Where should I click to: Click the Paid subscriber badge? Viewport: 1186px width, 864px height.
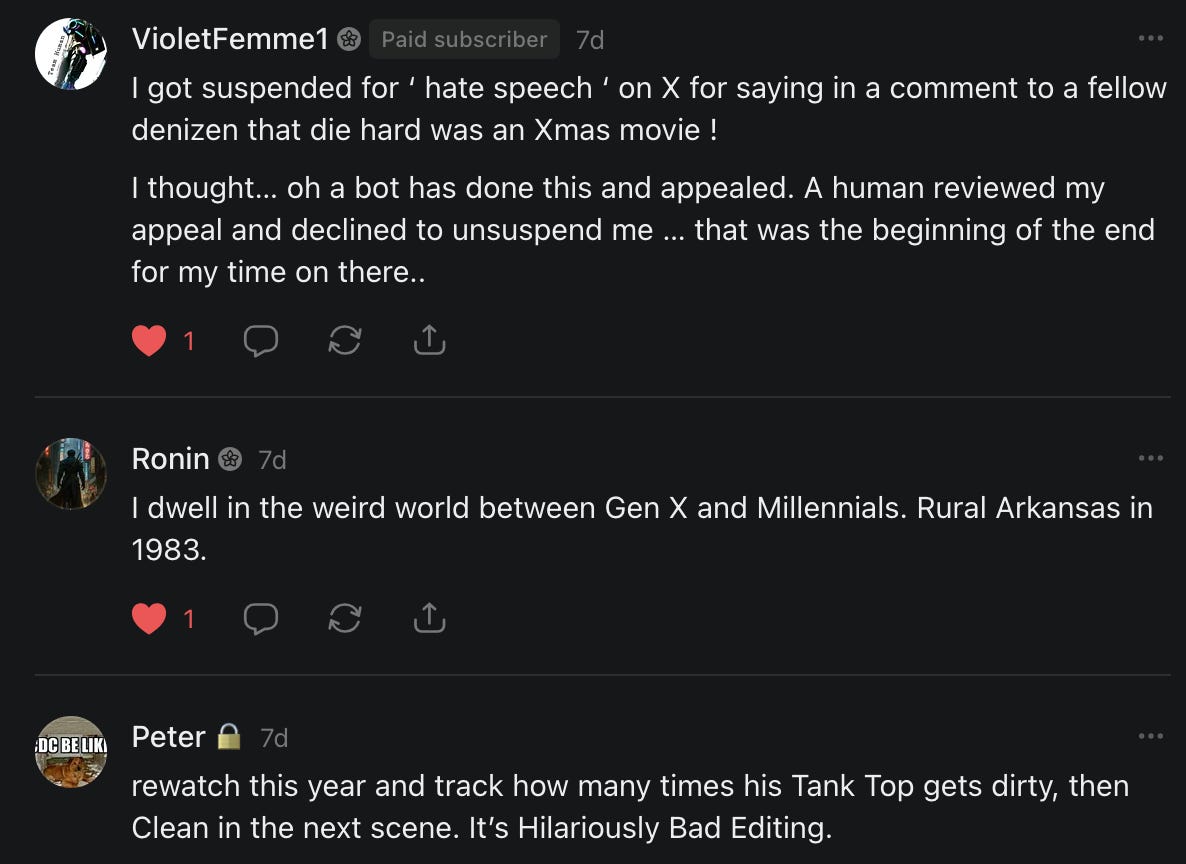click(464, 39)
